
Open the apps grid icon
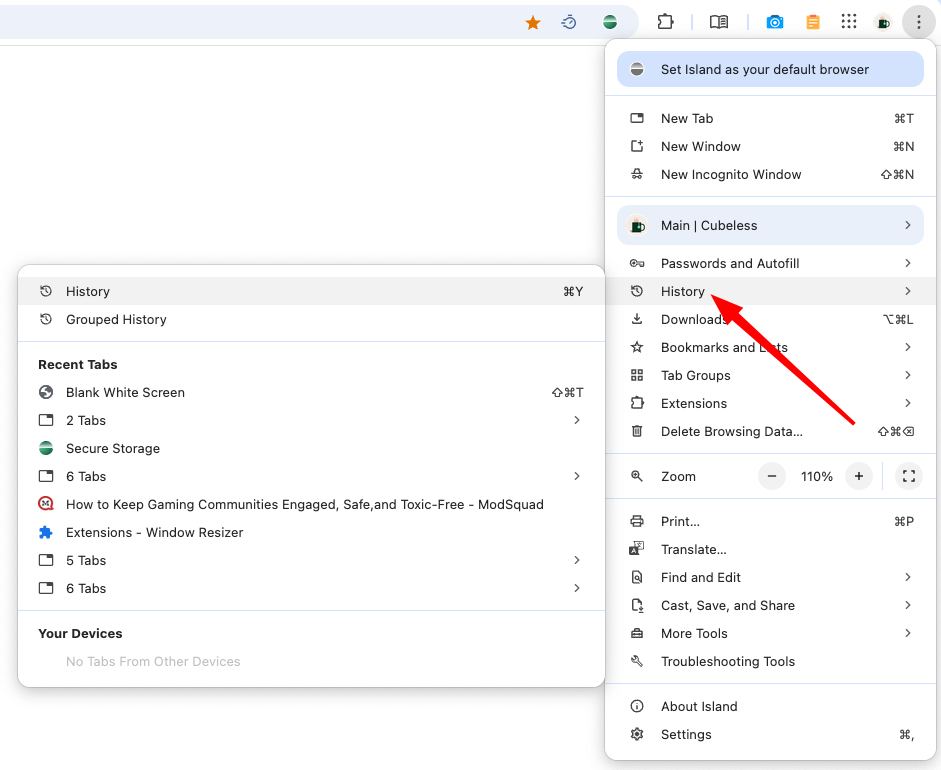[849, 22]
